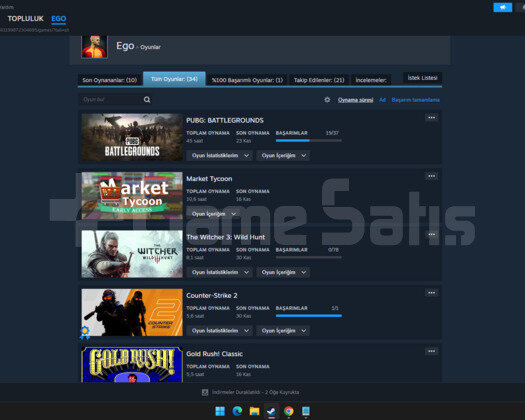
Task: Click the Steam taskbar icon
Action: (272, 411)
